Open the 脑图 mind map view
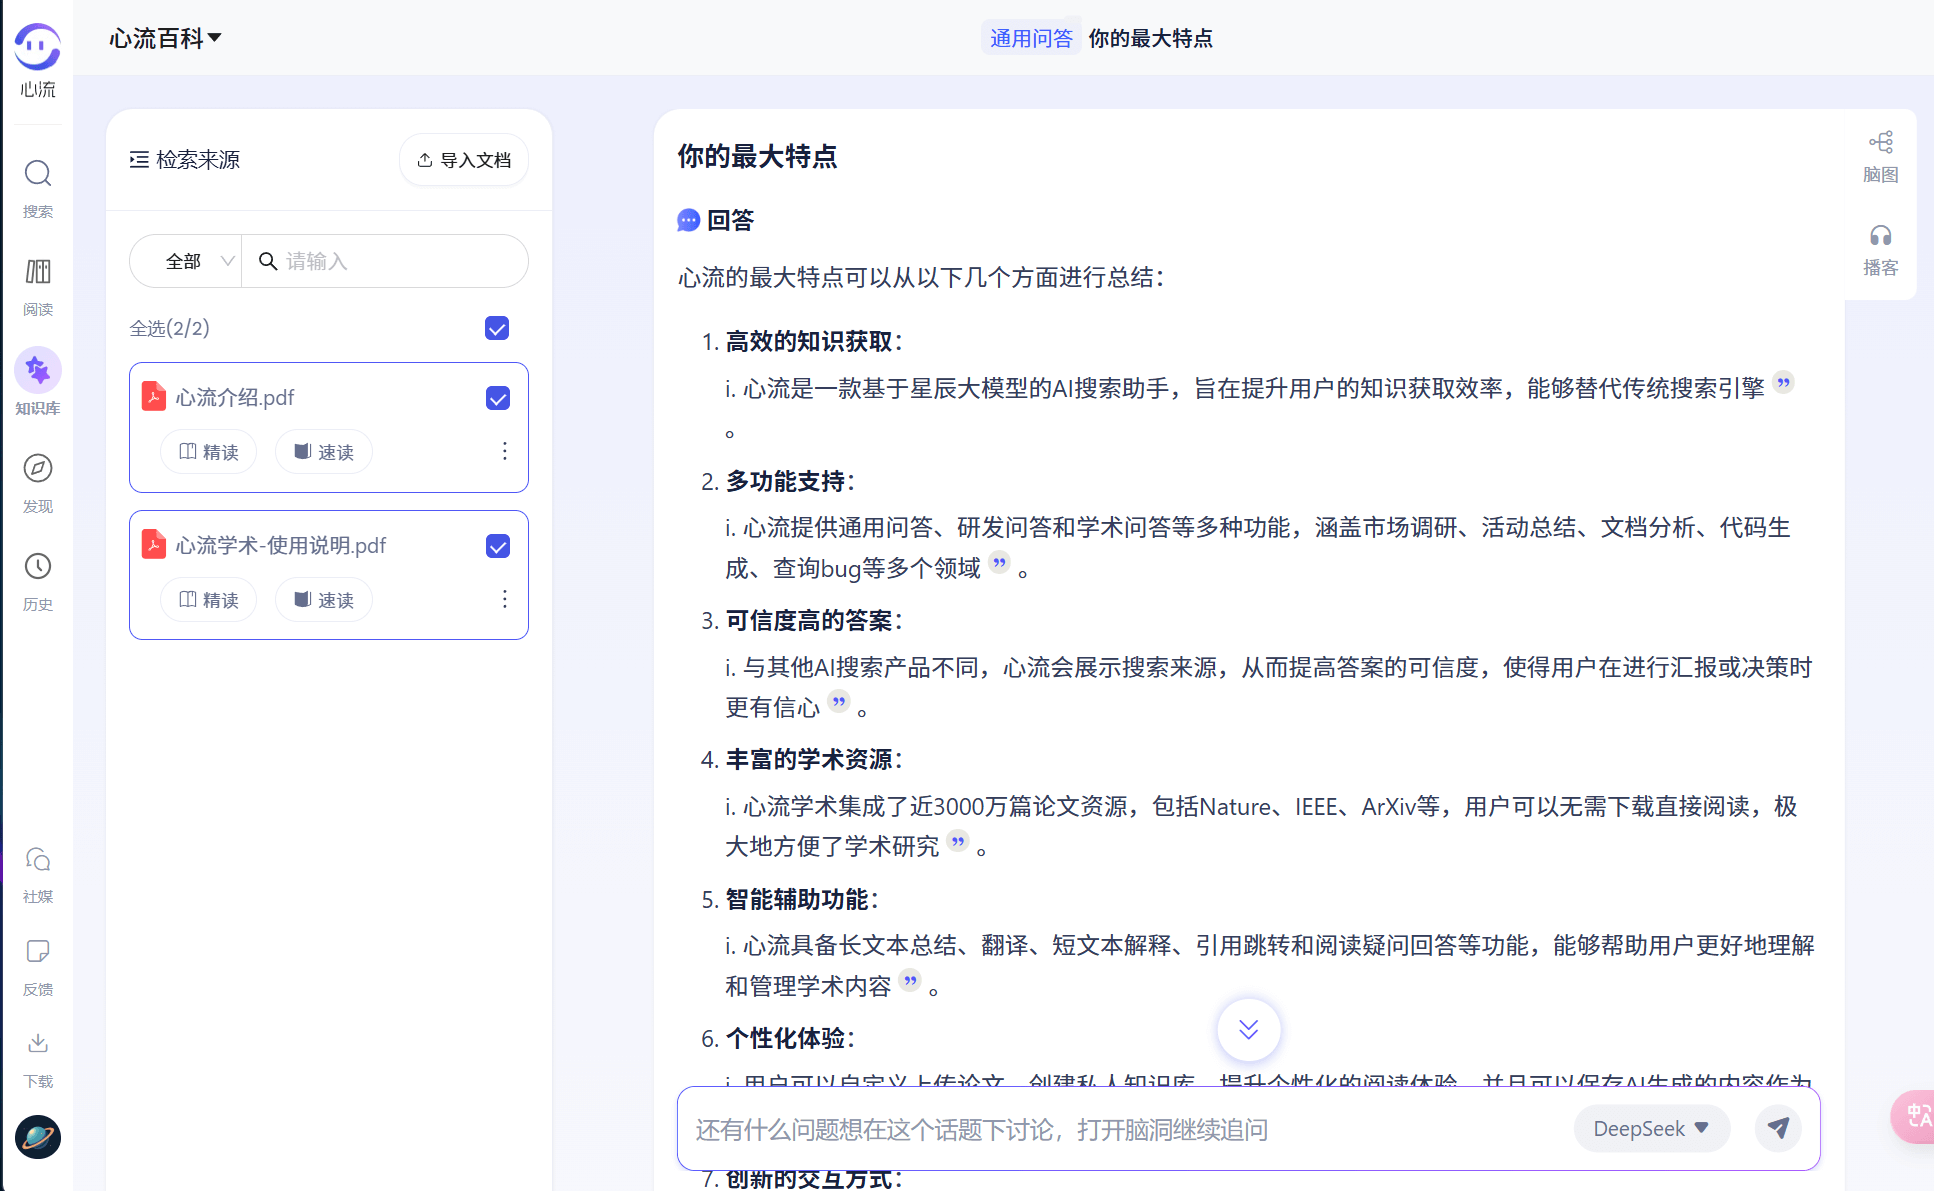 click(1881, 155)
